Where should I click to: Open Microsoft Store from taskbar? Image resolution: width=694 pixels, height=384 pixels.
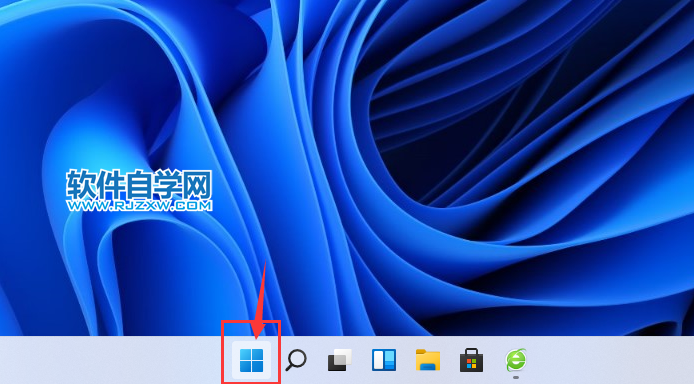(472, 360)
